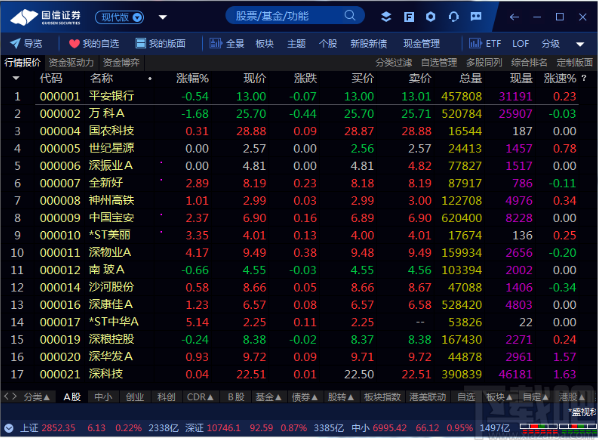The image size is (598, 440).
Task: Click the back arrow icon
Action: (x=514, y=17)
